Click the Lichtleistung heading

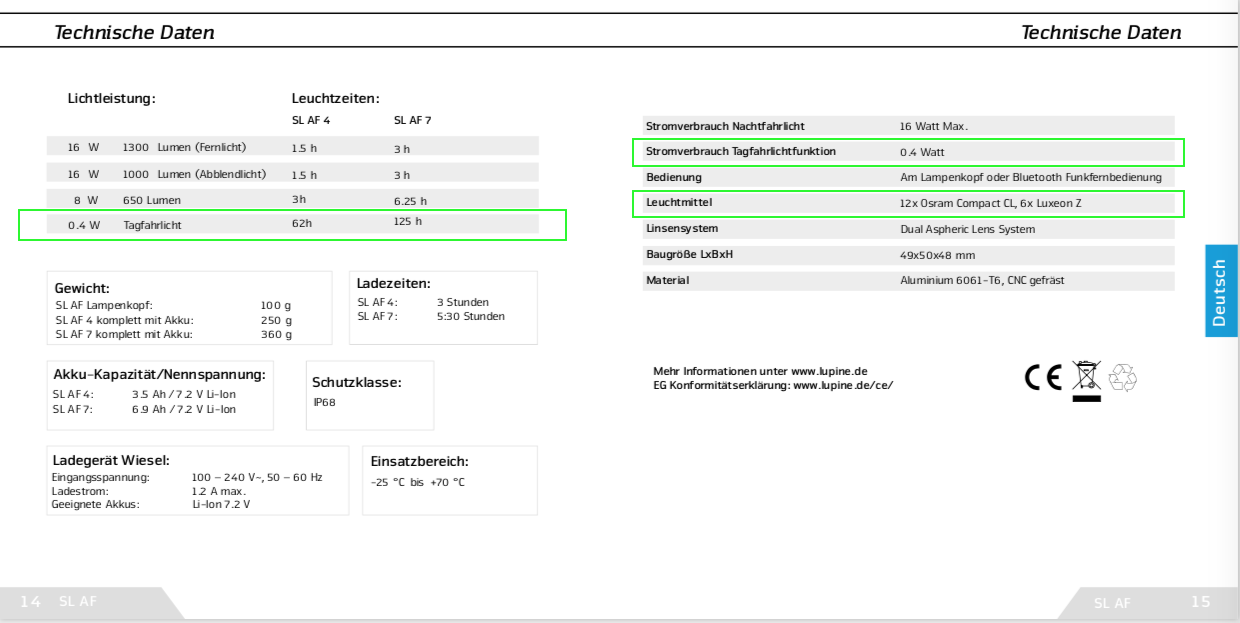tap(112, 98)
